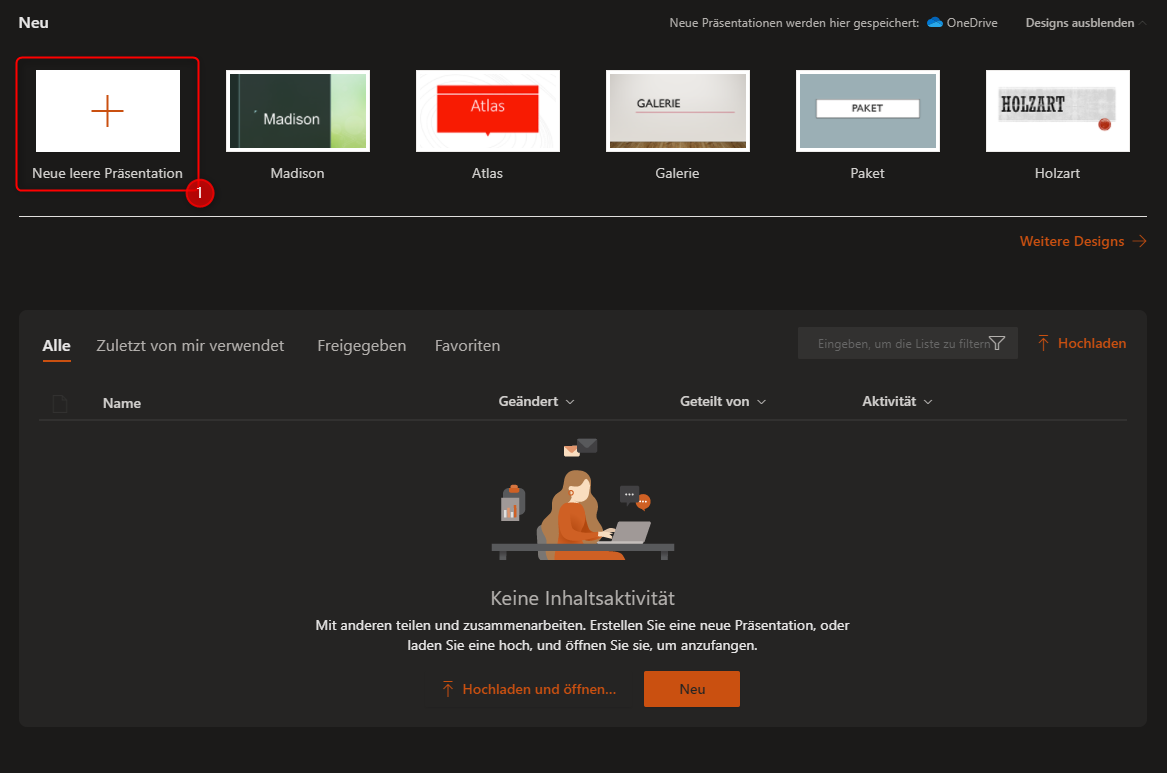Click the filter funnel icon

(997, 343)
